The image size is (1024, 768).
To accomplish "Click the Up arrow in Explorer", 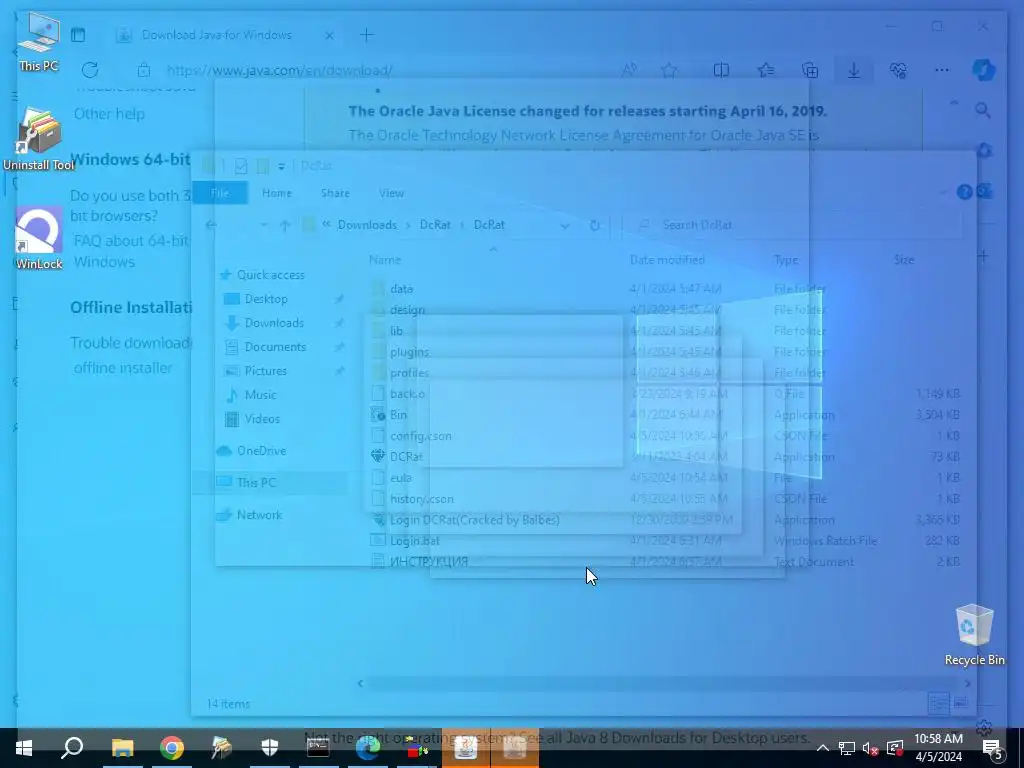I will click(285, 225).
